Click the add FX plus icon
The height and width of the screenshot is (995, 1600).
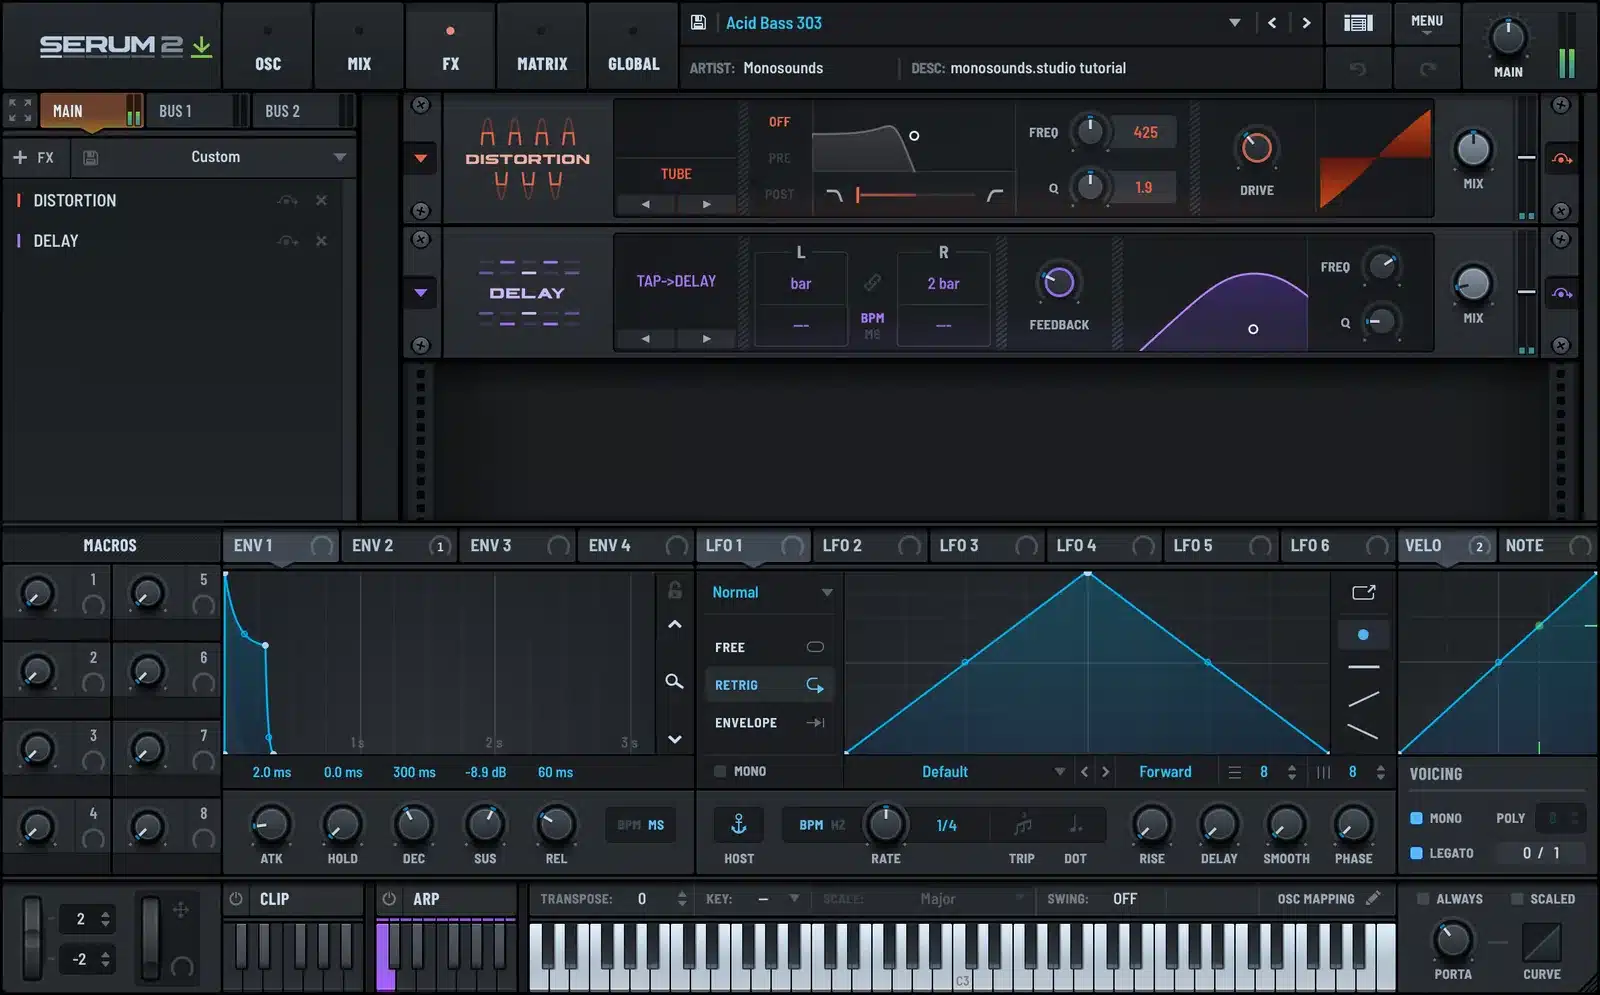20,157
